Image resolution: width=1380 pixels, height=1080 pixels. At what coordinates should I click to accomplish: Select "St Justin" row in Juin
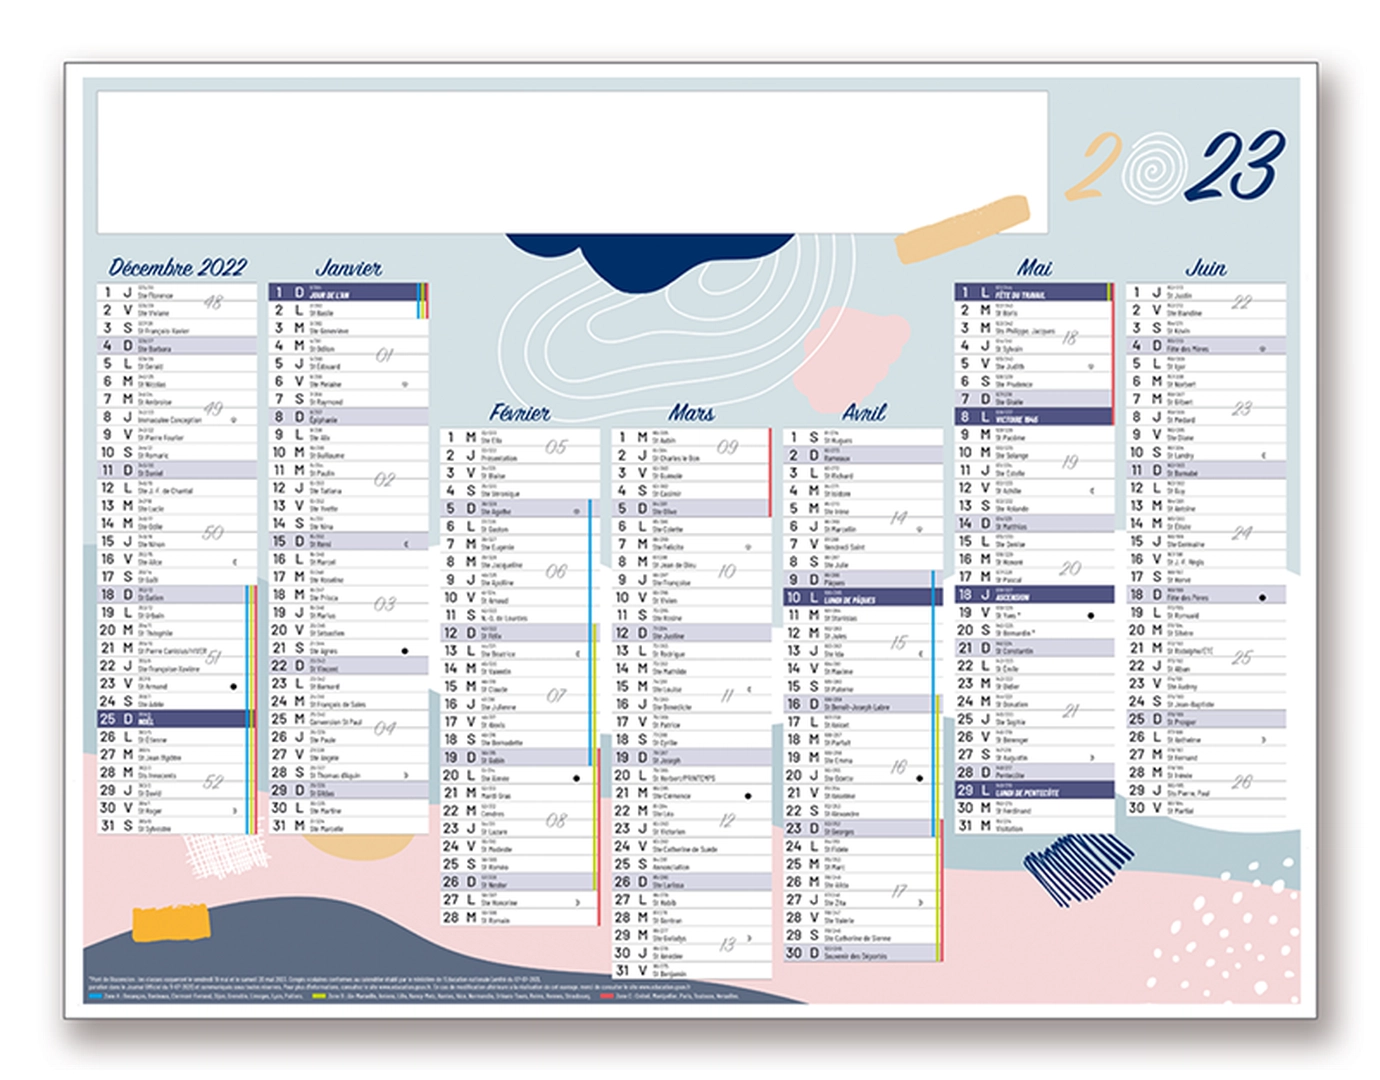tap(1205, 293)
